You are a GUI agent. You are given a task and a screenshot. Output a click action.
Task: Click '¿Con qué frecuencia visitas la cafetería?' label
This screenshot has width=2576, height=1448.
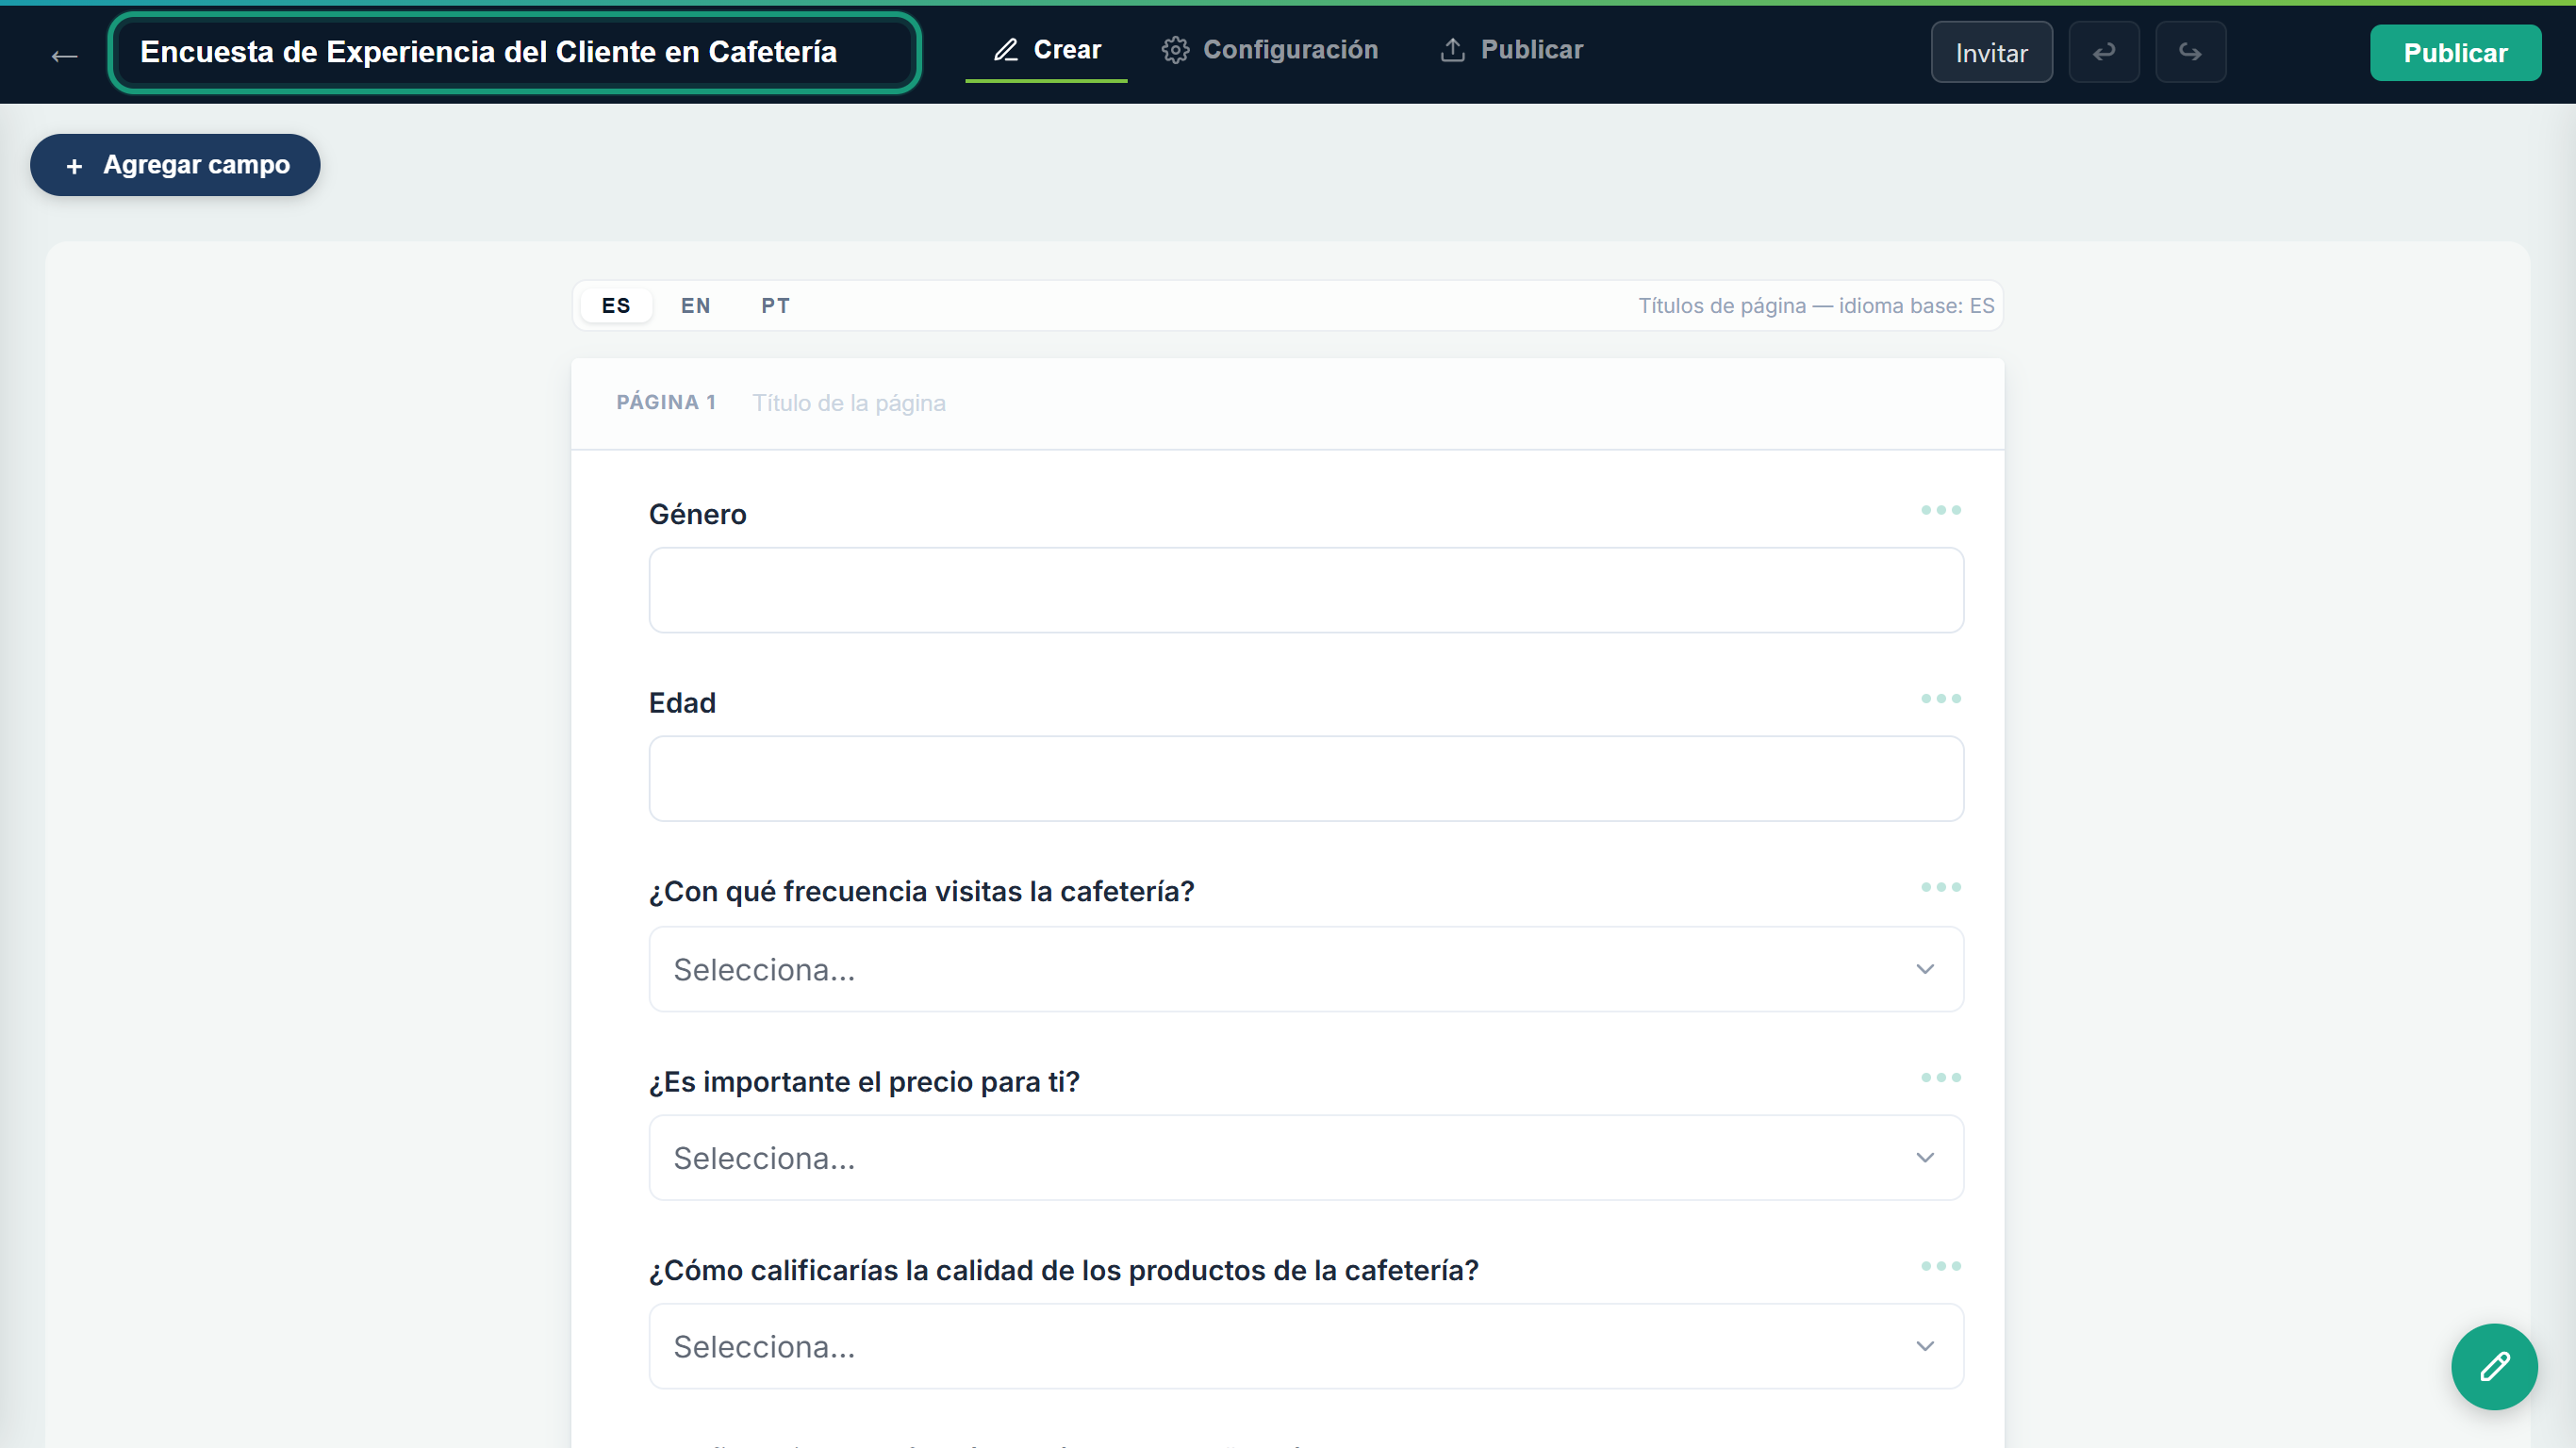(921, 892)
